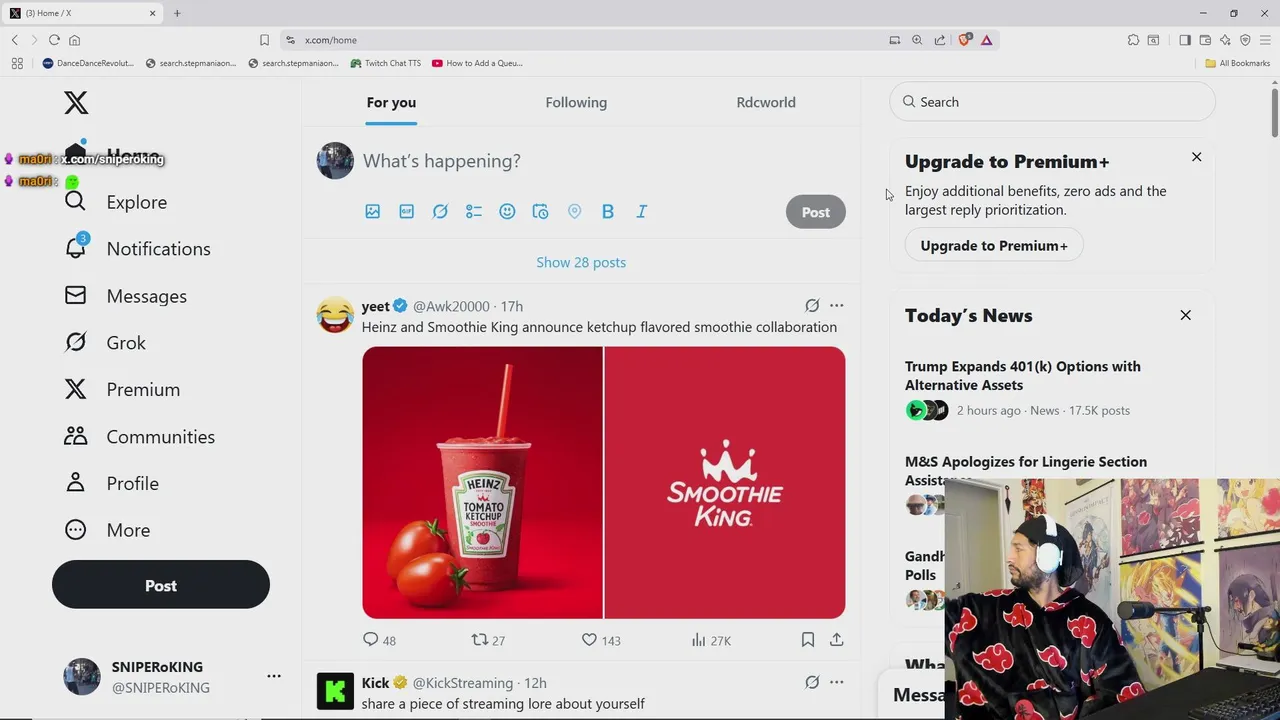Toggle italic text formatting in composer
This screenshot has height=720, width=1280.
click(642, 211)
